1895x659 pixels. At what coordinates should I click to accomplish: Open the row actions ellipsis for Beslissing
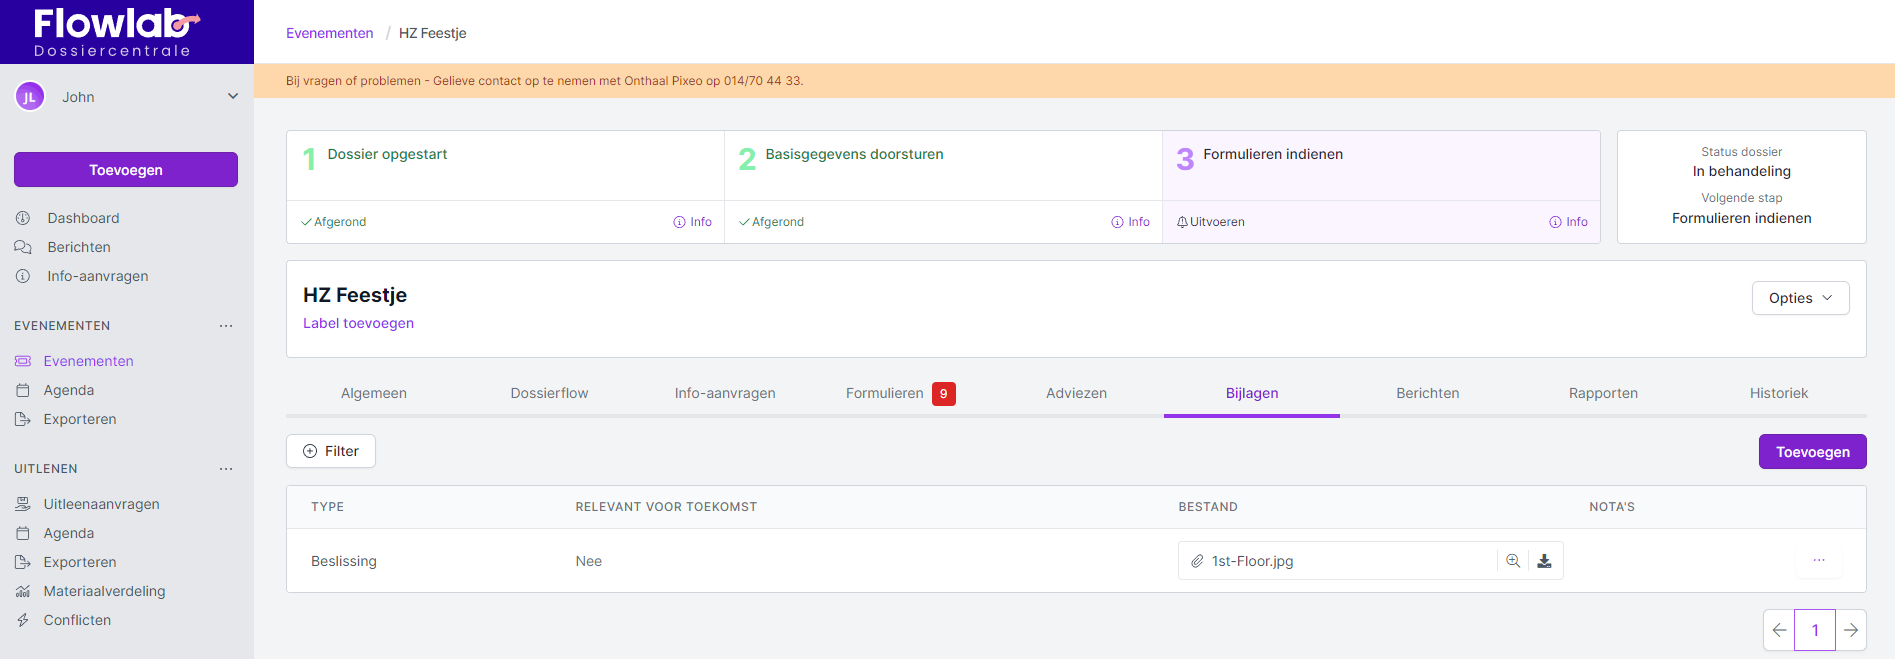click(1818, 561)
